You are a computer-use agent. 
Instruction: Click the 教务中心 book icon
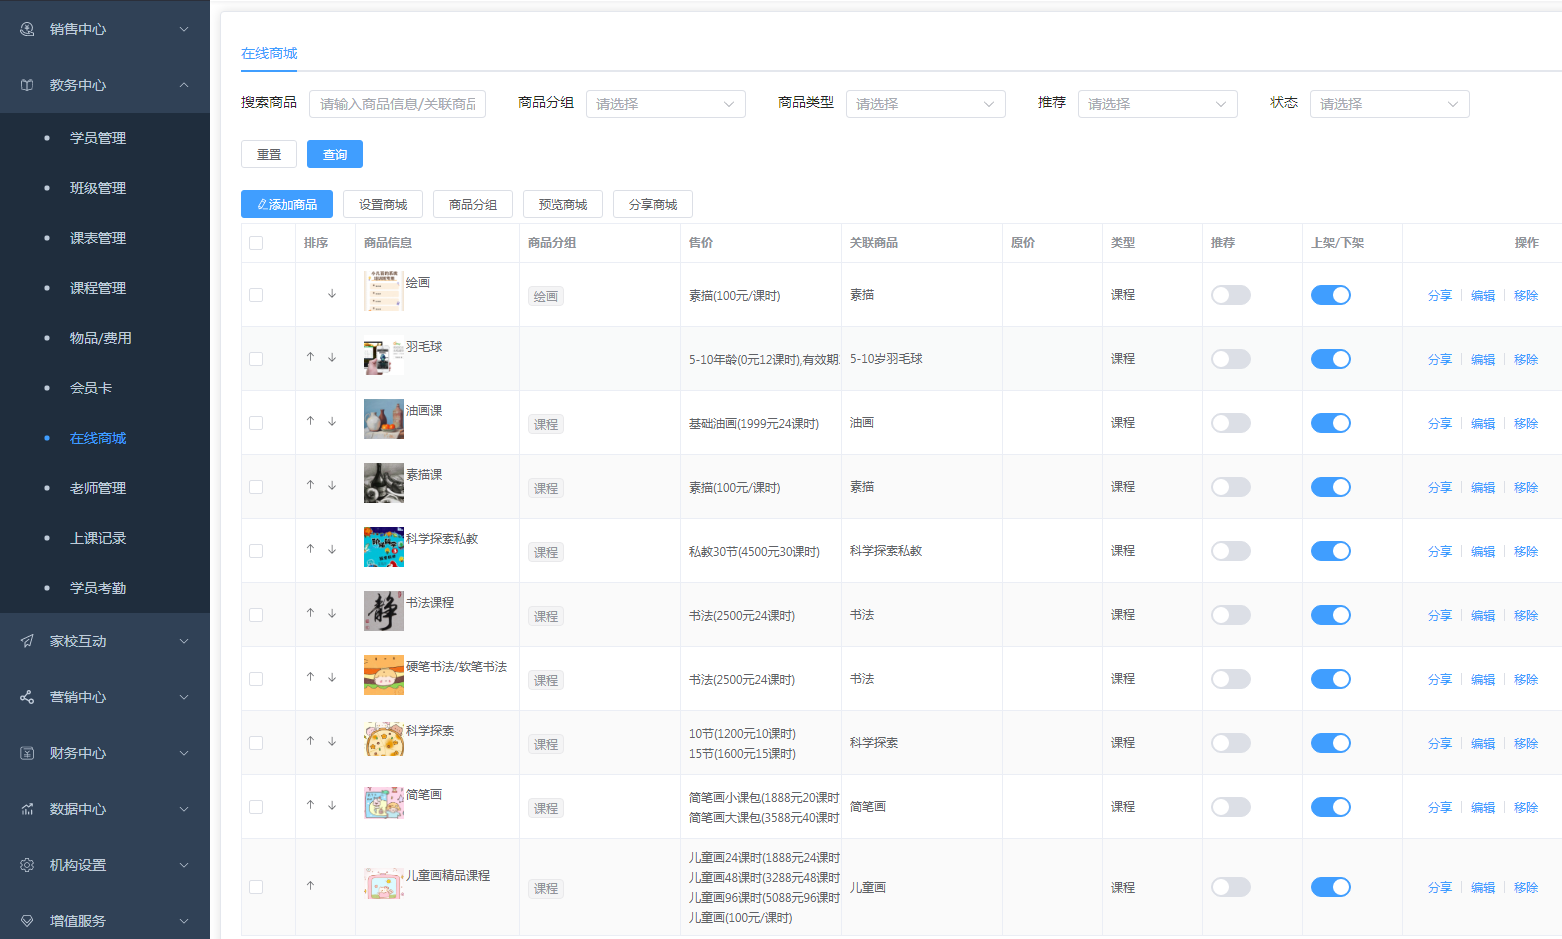click(27, 85)
